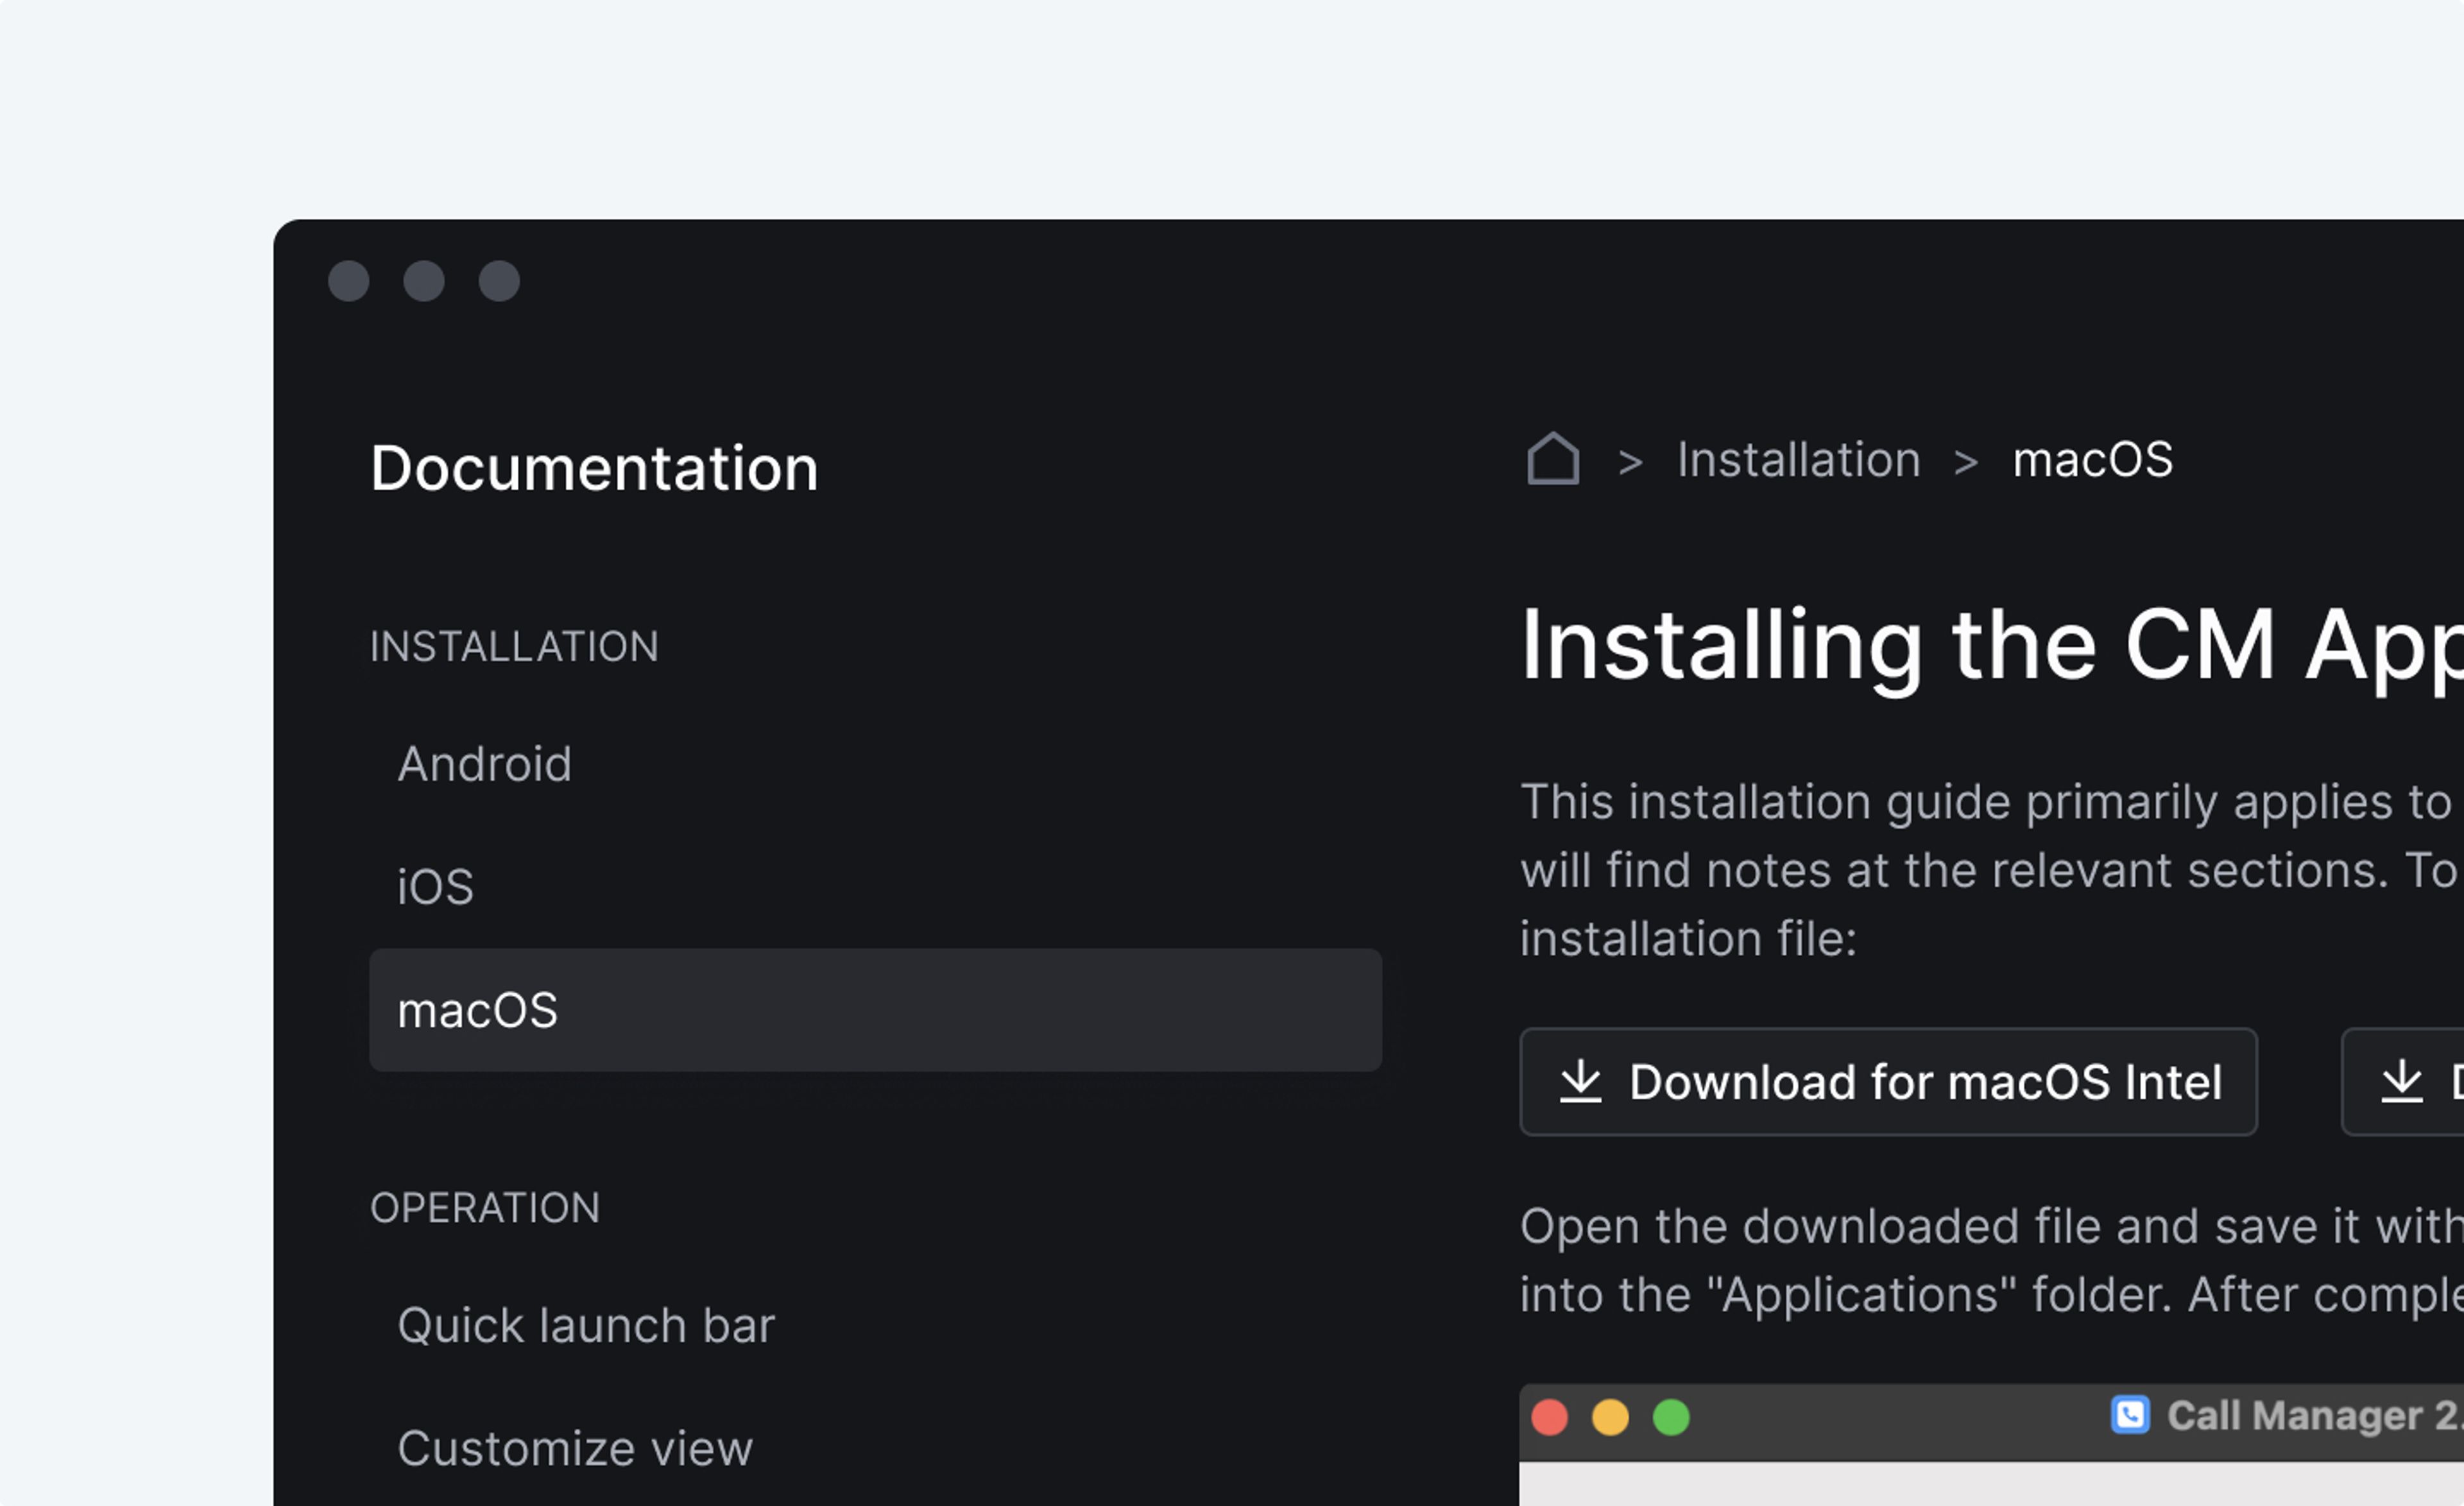Click the third gray window dot
Image resolution: width=2464 pixels, height=1506 pixels.
click(499, 281)
